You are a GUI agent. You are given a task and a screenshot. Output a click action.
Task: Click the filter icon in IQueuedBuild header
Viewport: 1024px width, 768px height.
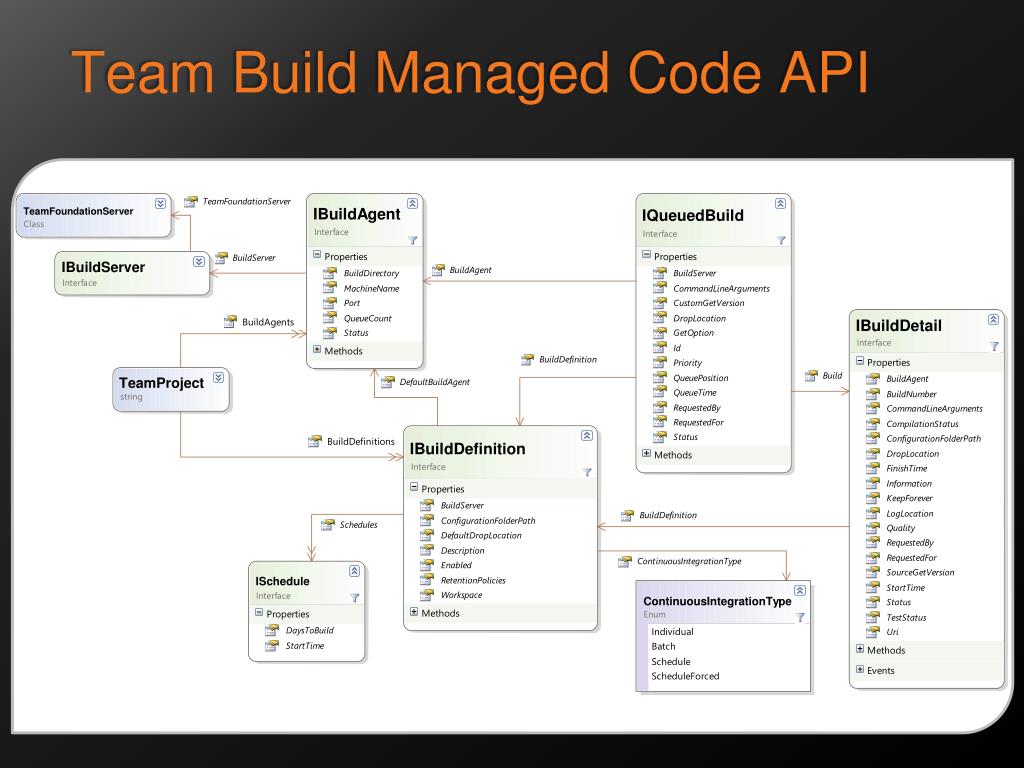pos(780,240)
